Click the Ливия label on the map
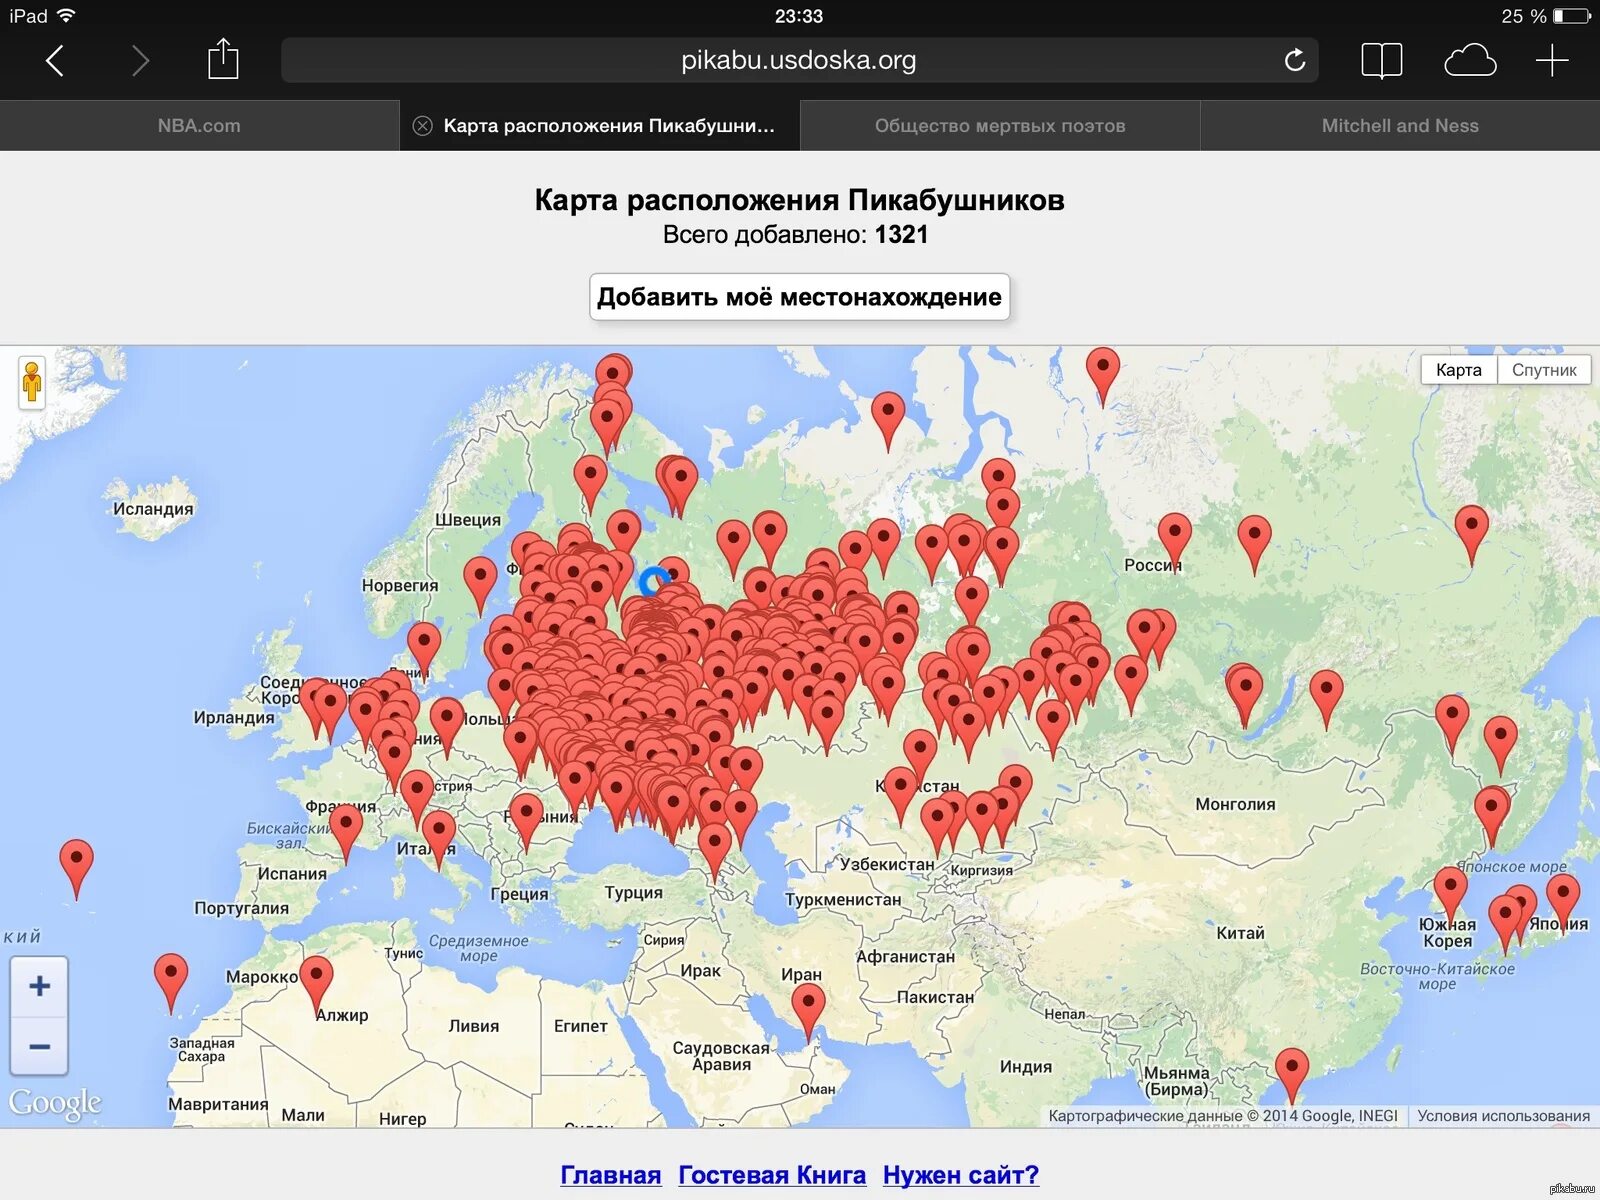This screenshot has height=1200, width=1600. (474, 1026)
